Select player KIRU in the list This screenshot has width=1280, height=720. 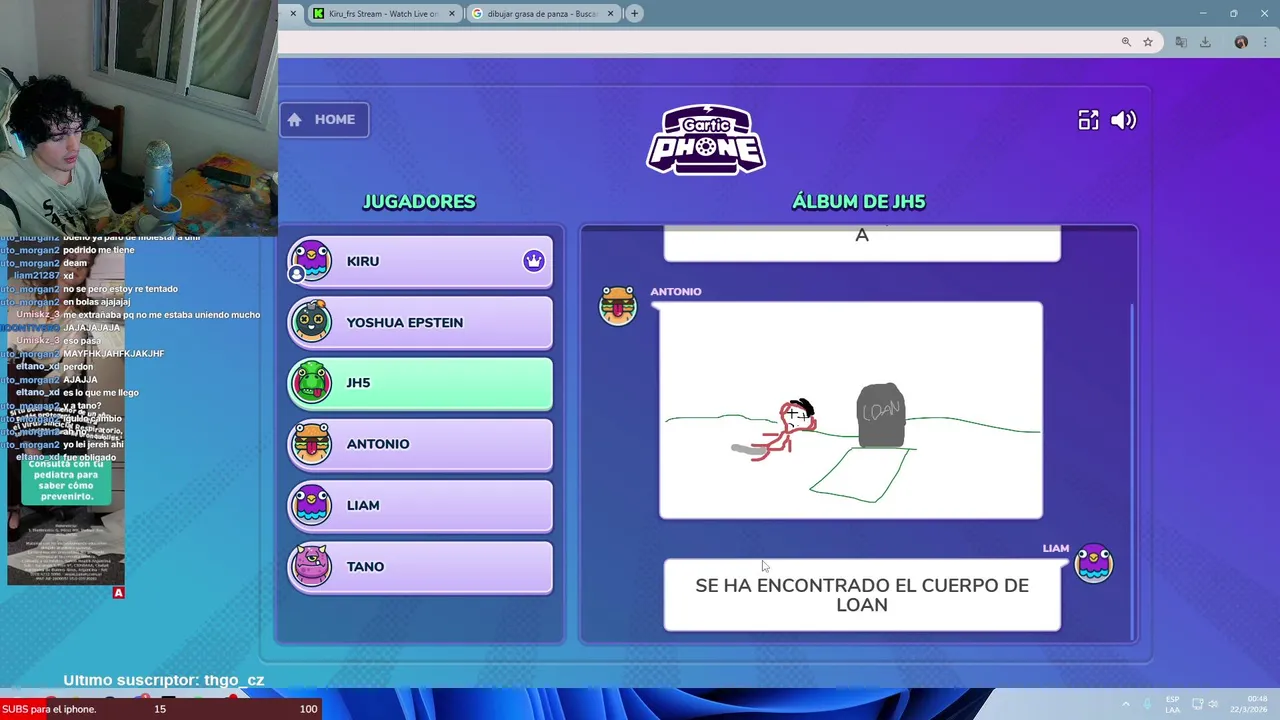420,262
